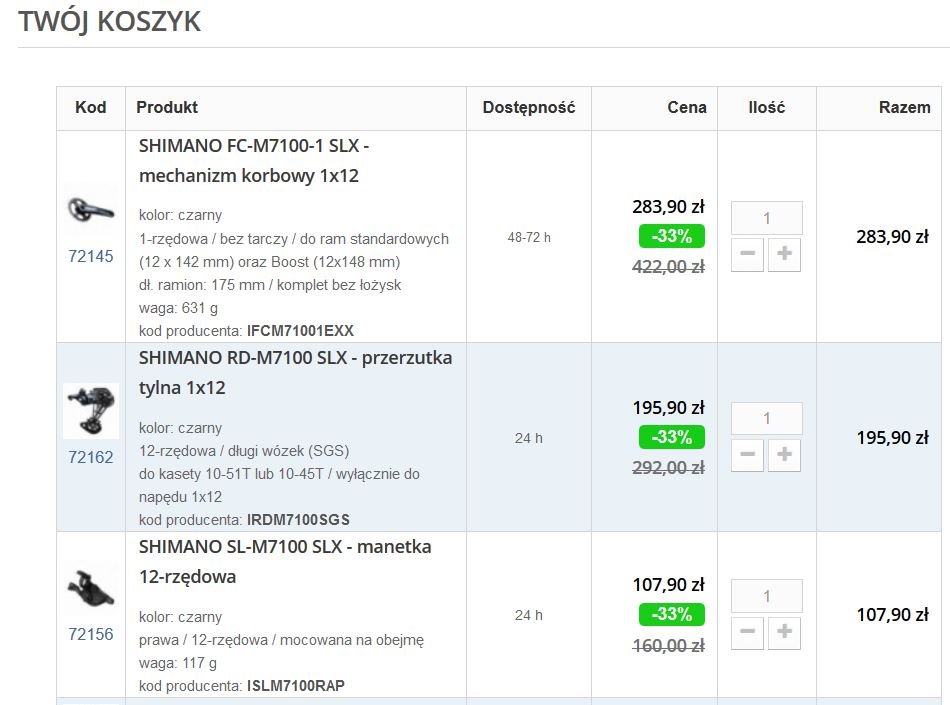Click crossed-out price 160,00 zł
Viewport: 950px width, 705px height.
click(x=668, y=646)
